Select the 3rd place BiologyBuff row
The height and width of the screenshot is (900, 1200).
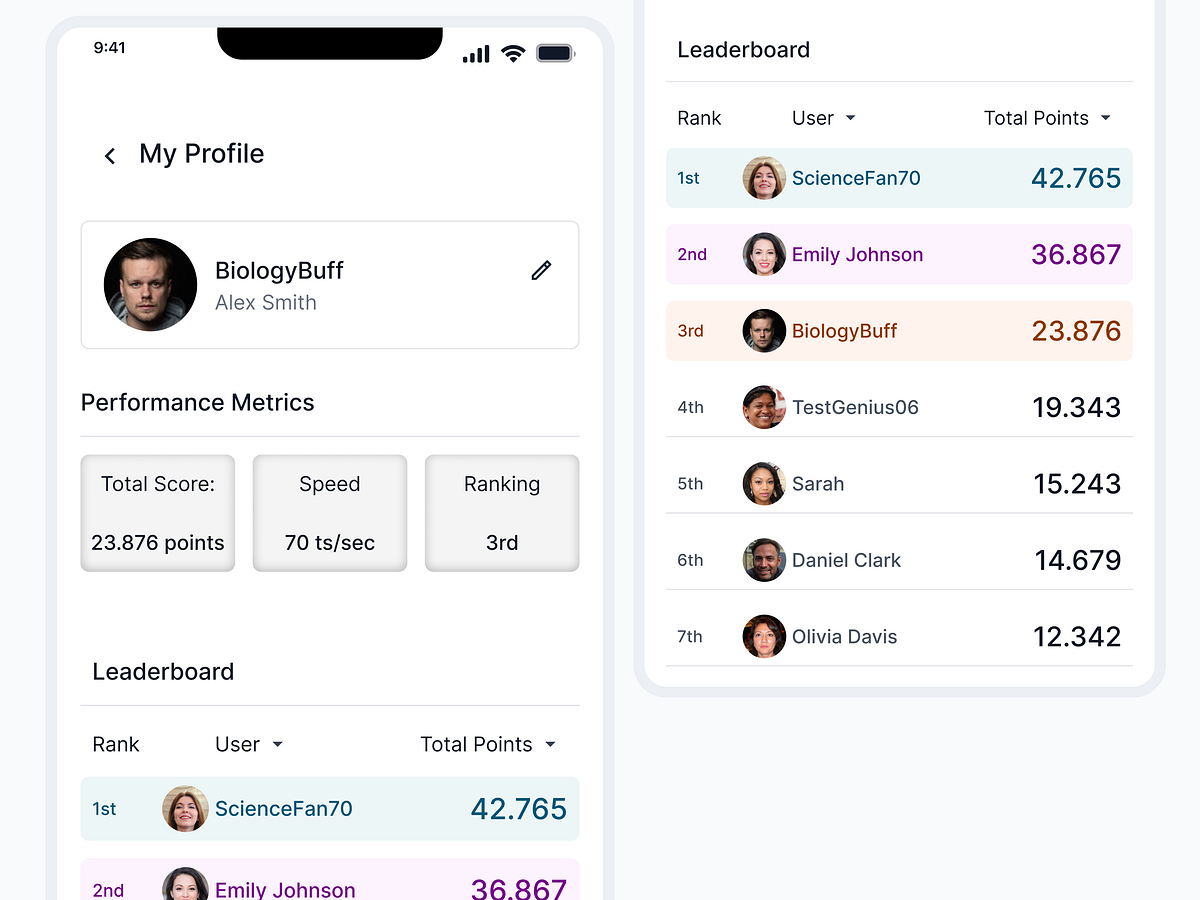tap(898, 330)
